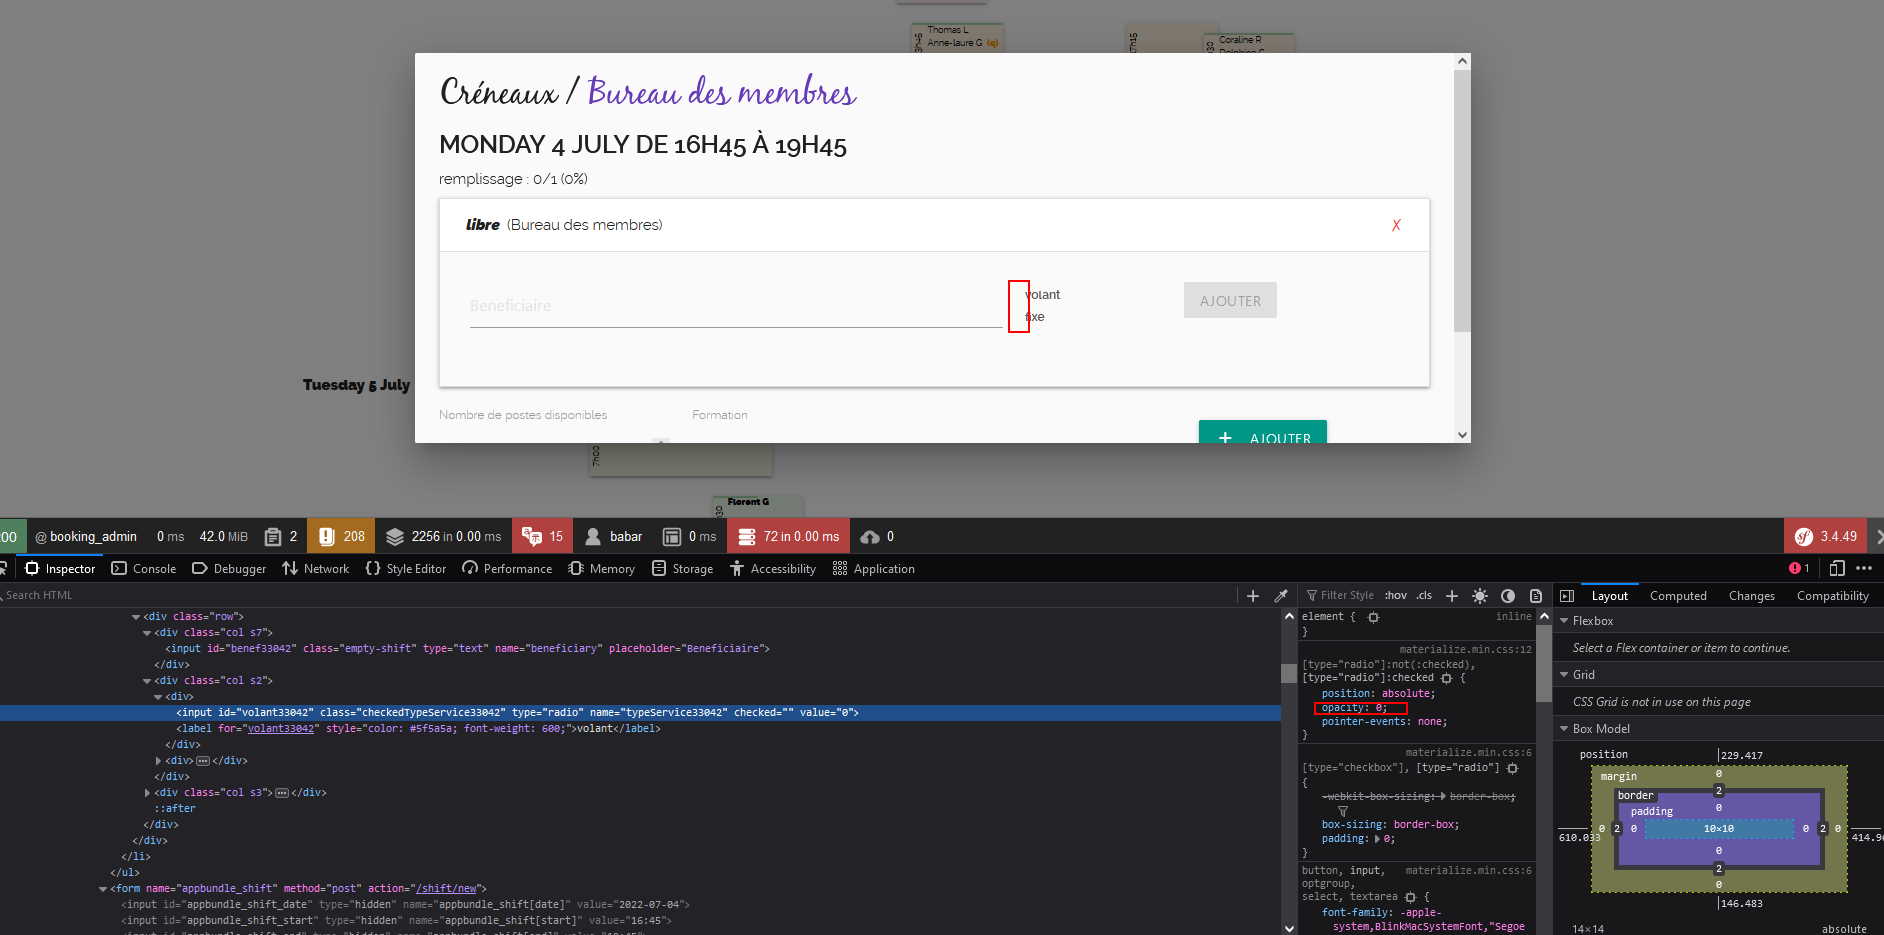Image resolution: width=1884 pixels, height=935 pixels.
Task: Click selector highlighter icon next to element rule
Action: point(1374,617)
